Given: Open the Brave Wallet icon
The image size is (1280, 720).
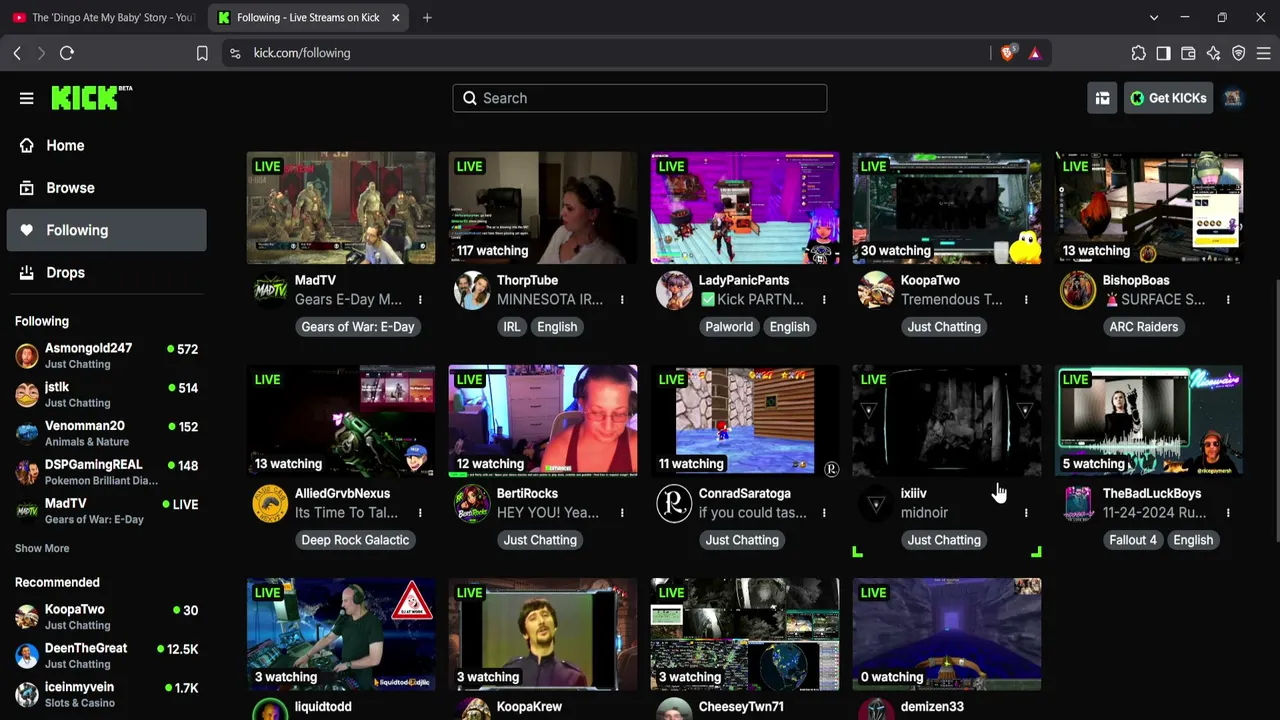Looking at the screenshot, I should (x=1188, y=53).
